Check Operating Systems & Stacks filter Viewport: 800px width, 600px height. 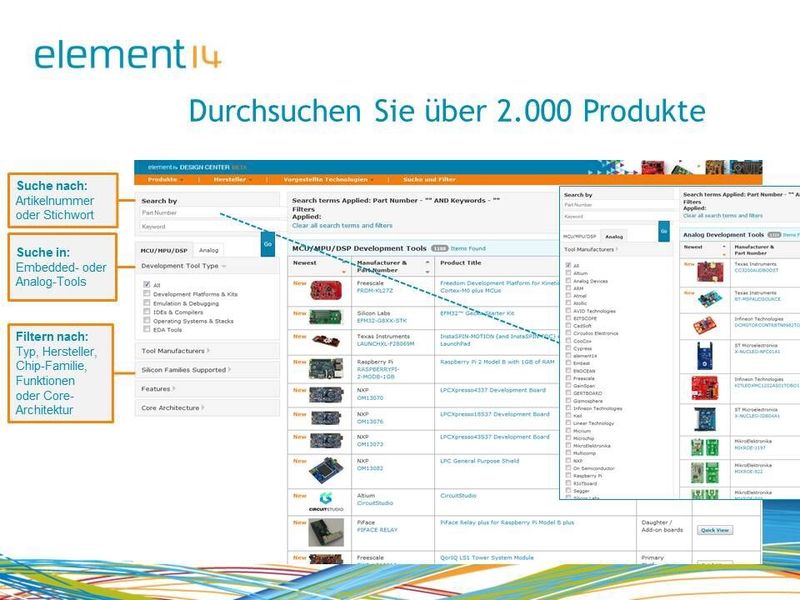[x=147, y=320]
